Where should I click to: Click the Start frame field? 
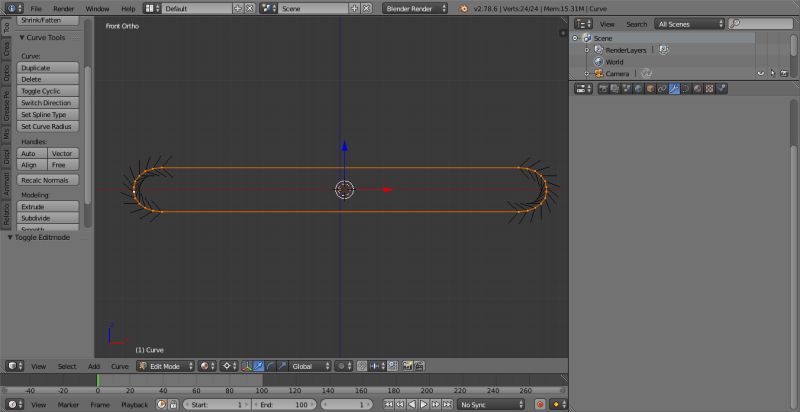pyautogui.click(x=216, y=405)
